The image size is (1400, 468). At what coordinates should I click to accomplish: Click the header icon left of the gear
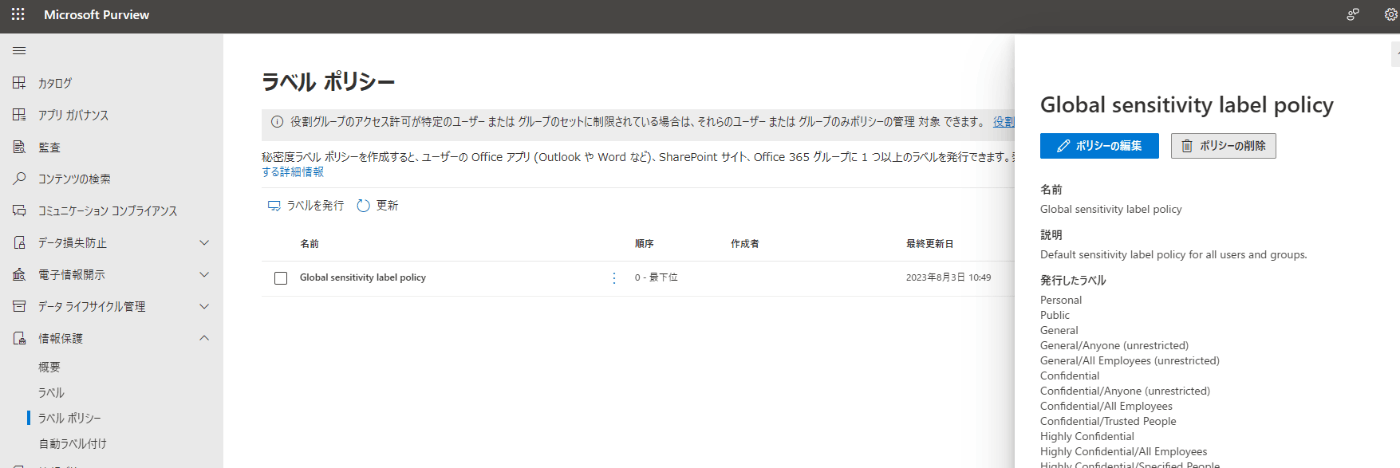click(x=1353, y=15)
